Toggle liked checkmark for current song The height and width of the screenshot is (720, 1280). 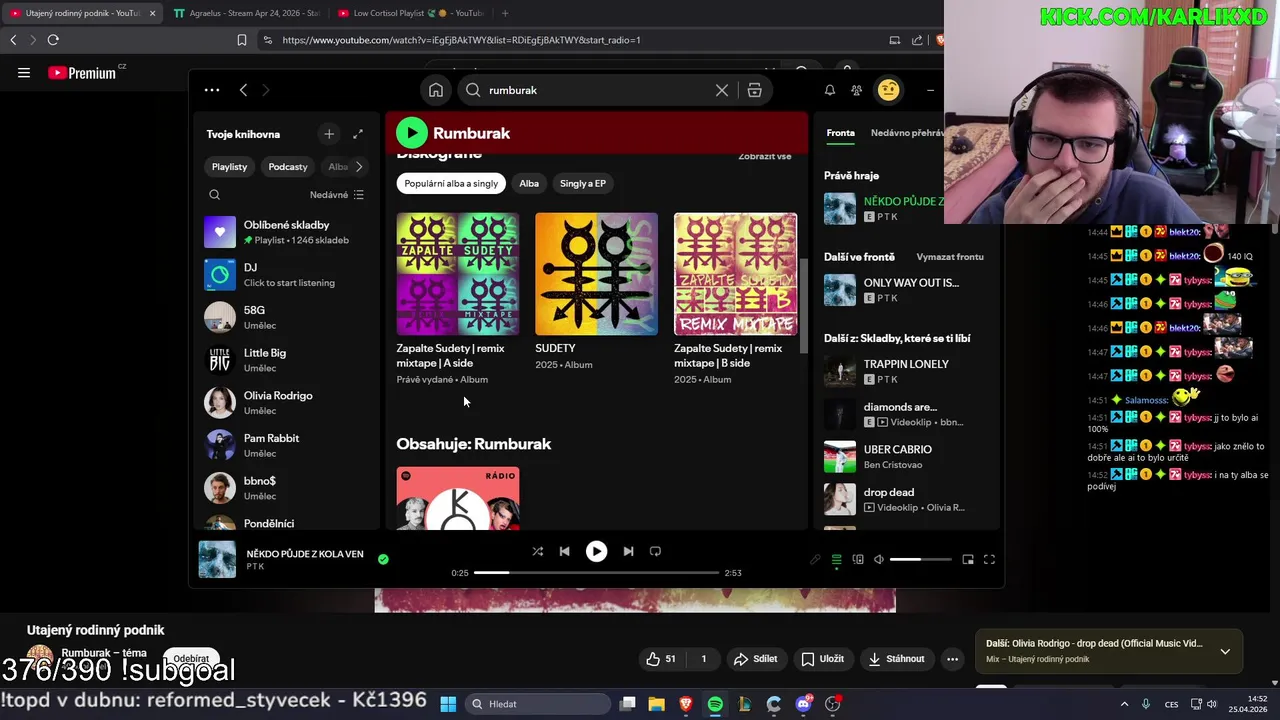(x=383, y=560)
